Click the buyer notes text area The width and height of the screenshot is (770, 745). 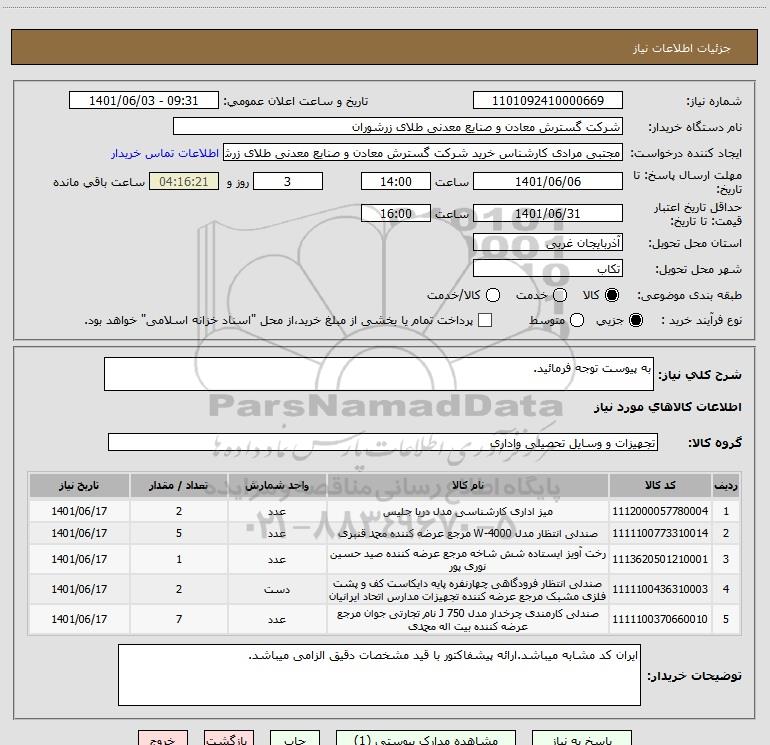[379, 675]
